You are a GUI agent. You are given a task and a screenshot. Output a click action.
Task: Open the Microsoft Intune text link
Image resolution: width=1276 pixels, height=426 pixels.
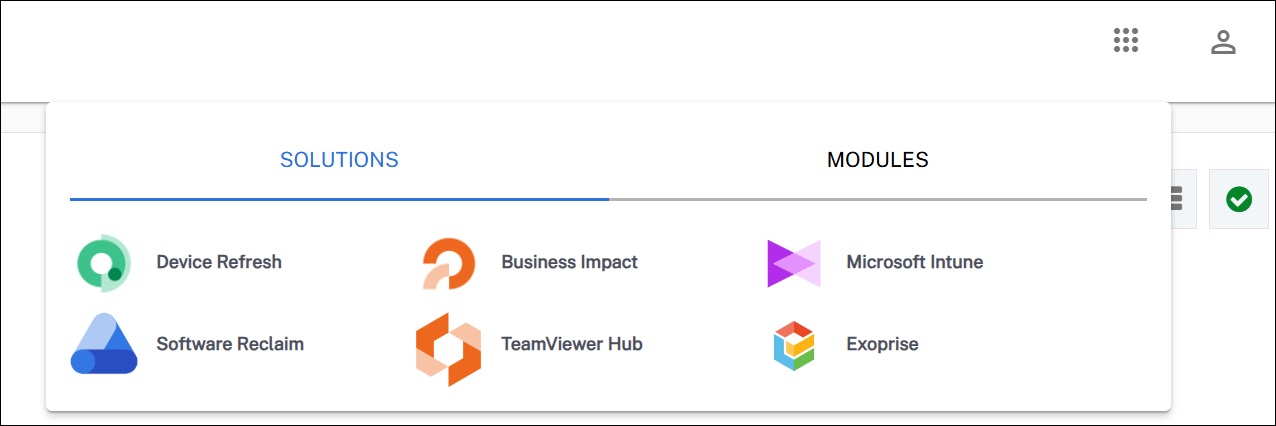pyautogui.click(x=914, y=262)
